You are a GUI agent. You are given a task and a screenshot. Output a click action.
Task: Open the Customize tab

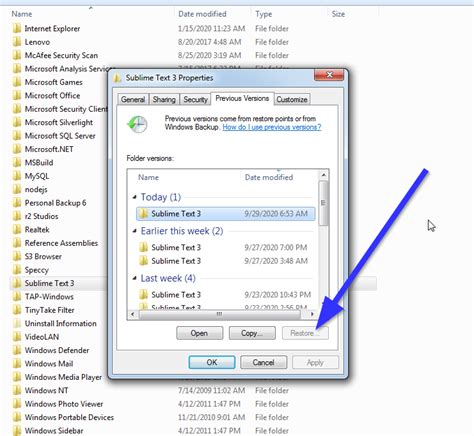click(292, 99)
